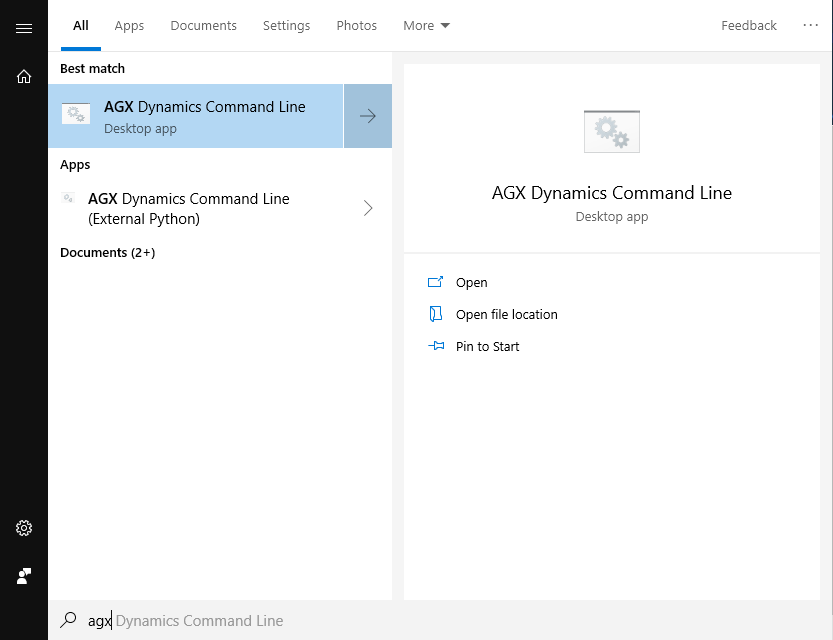Switch to the Apps tab
This screenshot has height=640, width=833.
[129, 26]
